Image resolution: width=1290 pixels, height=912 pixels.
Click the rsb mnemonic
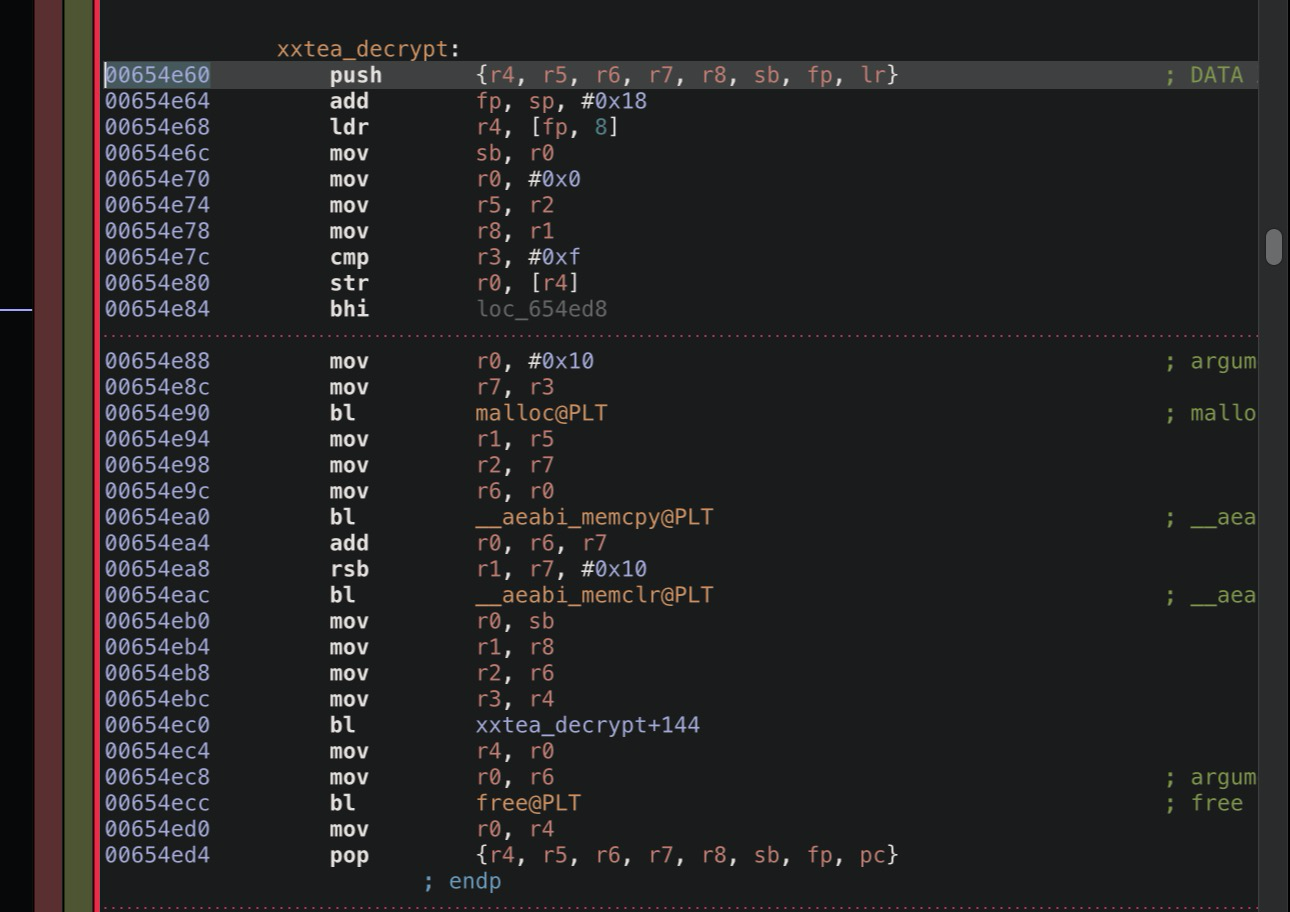coord(349,569)
